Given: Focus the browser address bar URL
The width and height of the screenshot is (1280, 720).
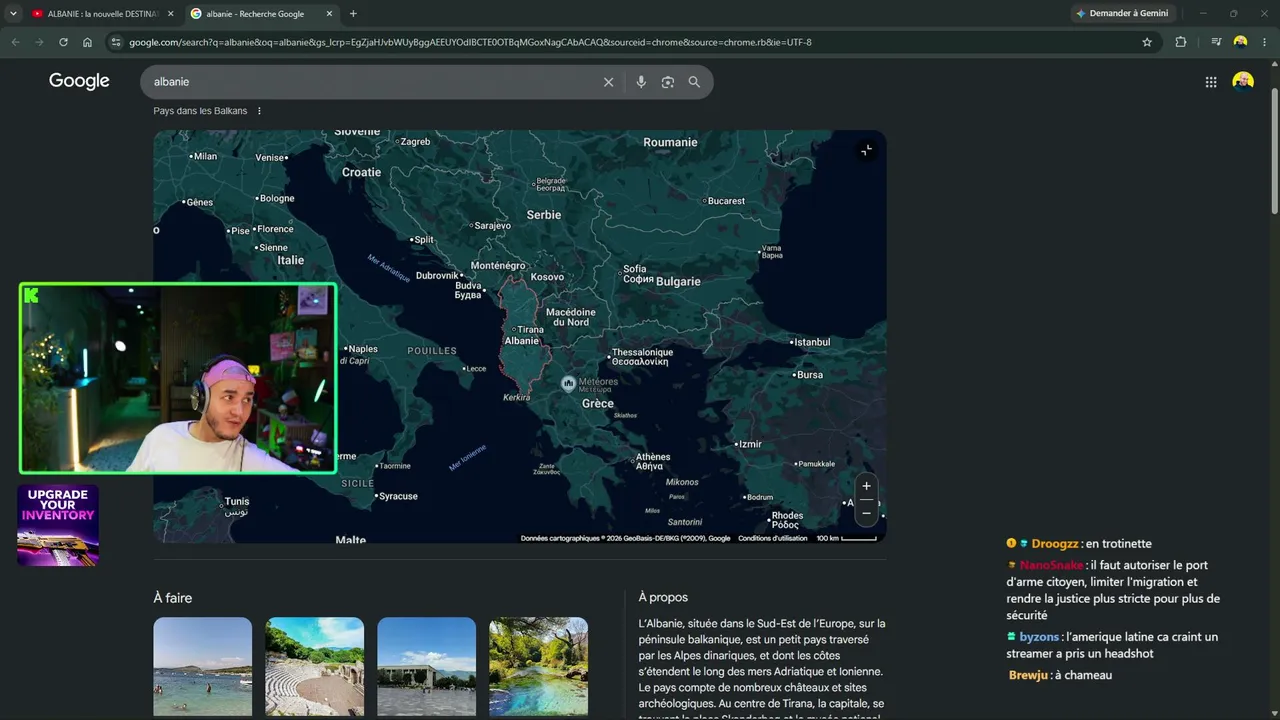Looking at the screenshot, I should 470,42.
